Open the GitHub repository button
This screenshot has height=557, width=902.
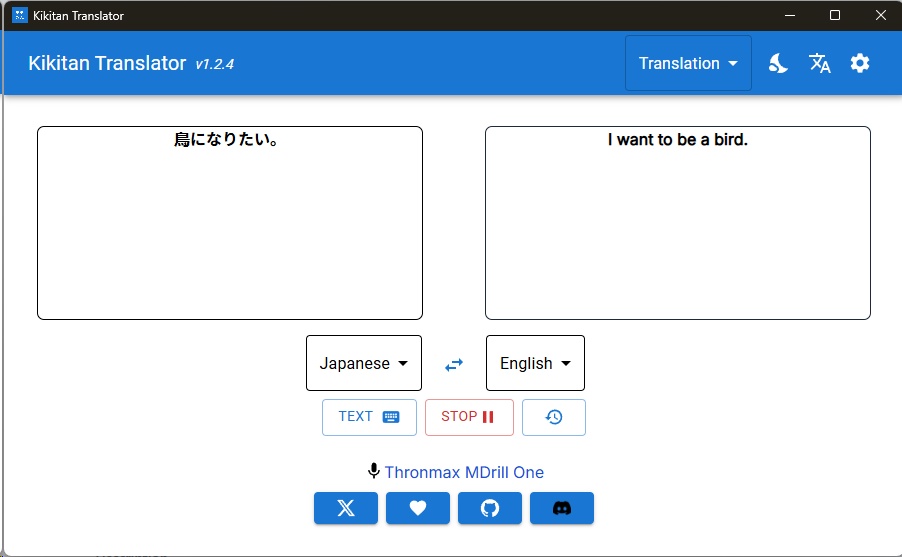point(490,508)
